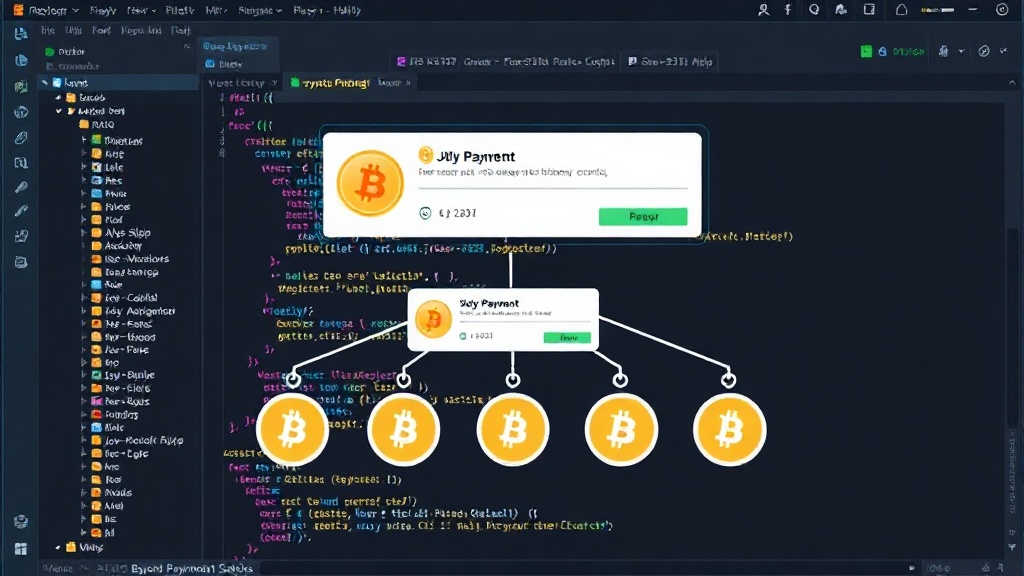Viewport: 1024px width, 576px height.
Task: Toggle the panel layout square icon in top bar
Action: [x=869, y=10]
